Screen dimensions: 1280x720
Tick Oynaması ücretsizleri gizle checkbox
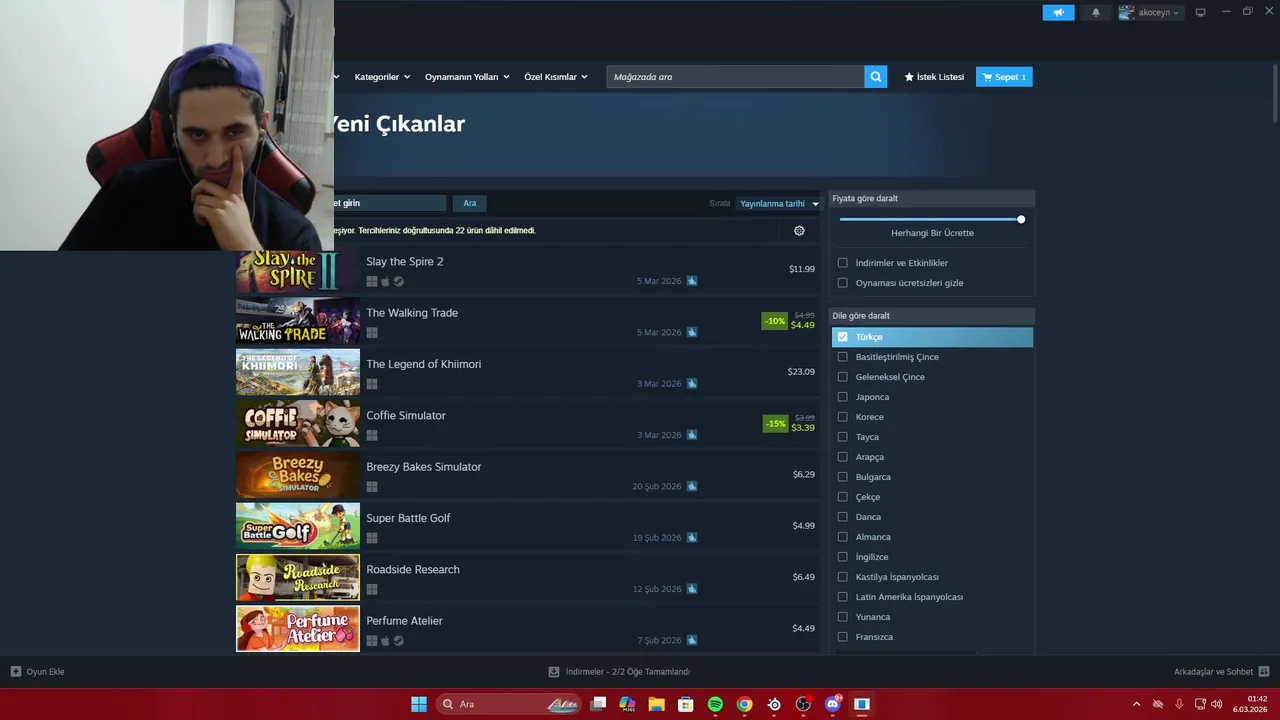click(x=842, y=283)
